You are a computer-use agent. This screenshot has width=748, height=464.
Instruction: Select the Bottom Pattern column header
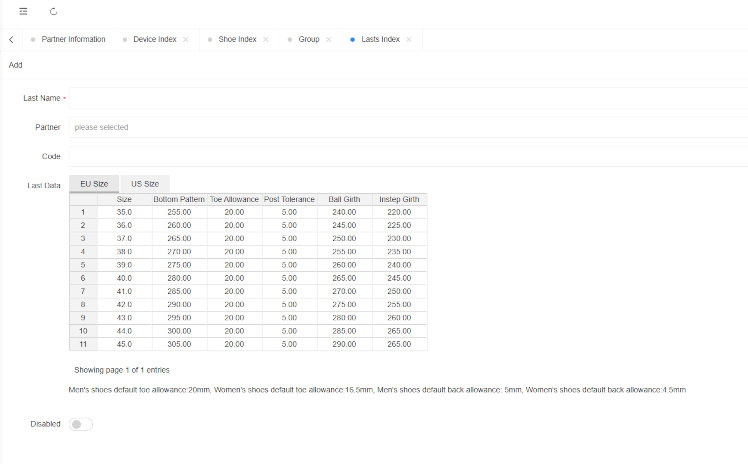coord(179,200)
